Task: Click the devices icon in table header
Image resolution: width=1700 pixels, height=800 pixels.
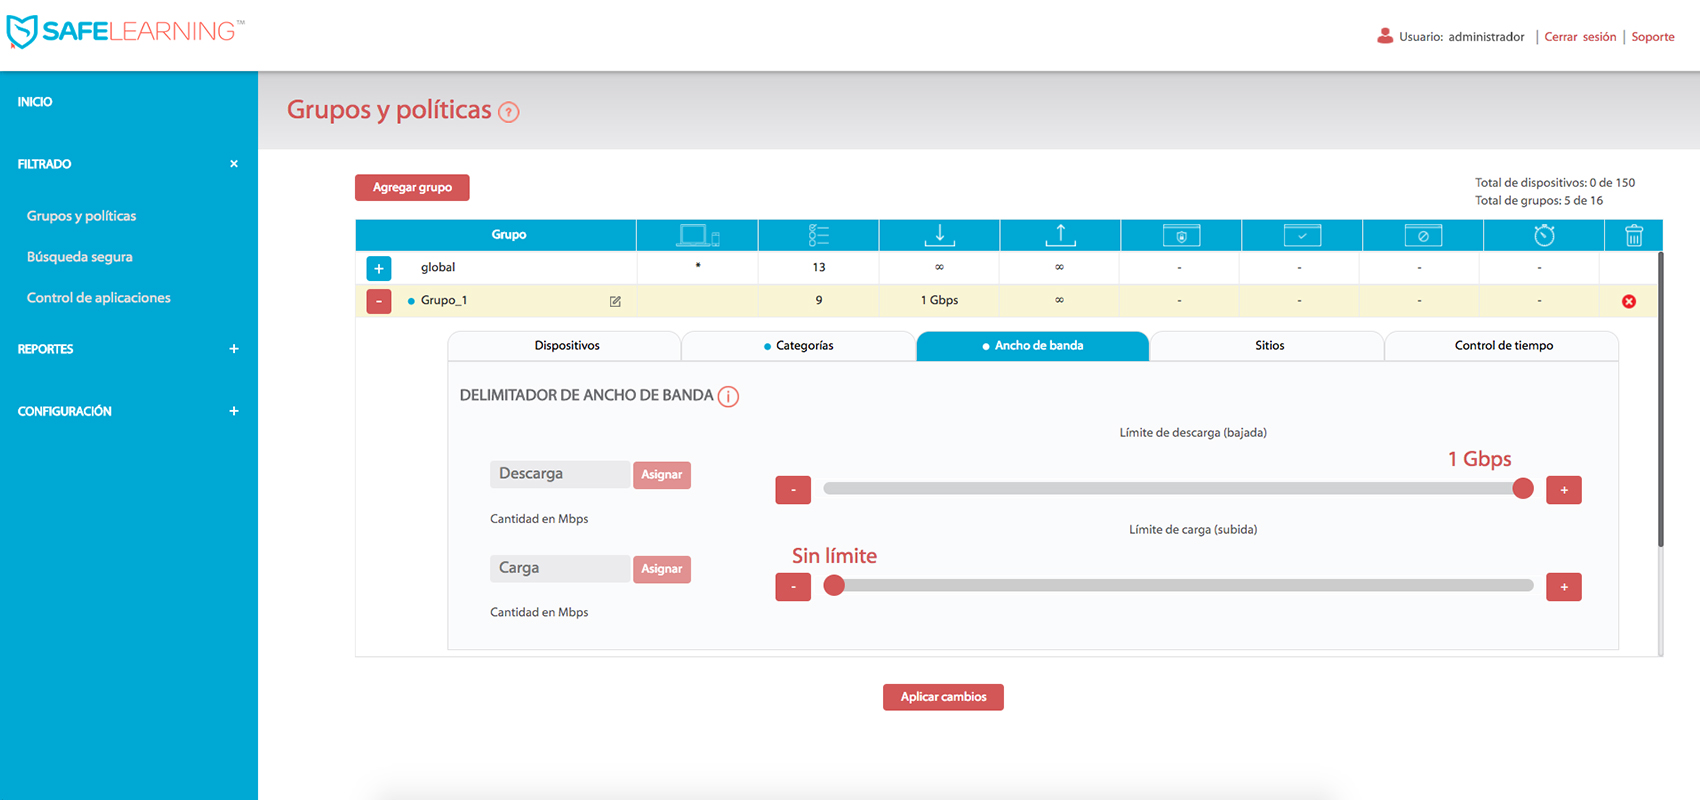Action: click(697, 235)
